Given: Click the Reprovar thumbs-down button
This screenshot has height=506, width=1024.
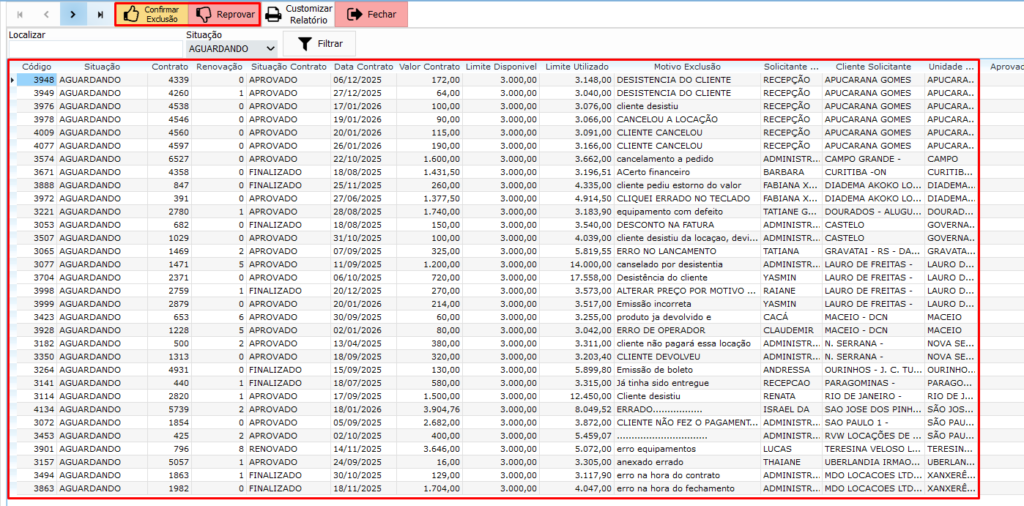Looking at the screenshot, I should 224,15.
